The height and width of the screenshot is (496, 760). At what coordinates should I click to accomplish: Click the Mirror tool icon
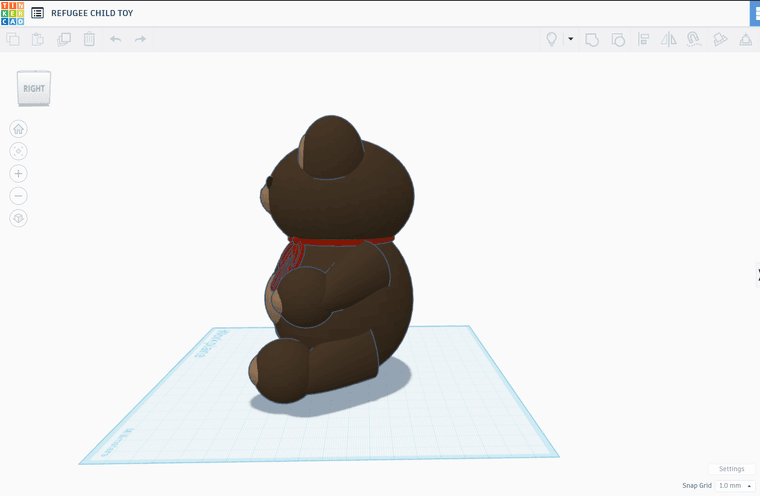668,40
